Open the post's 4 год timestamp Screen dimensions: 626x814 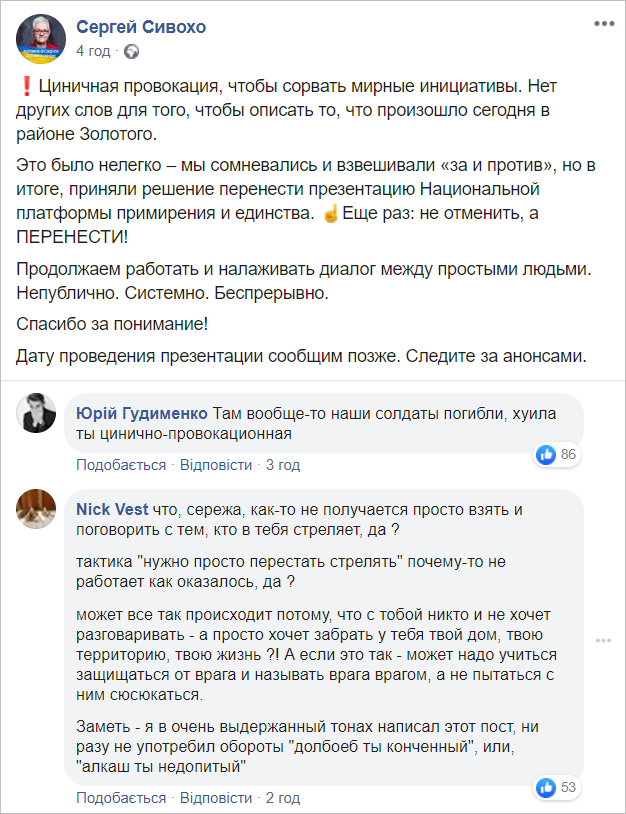click(93, 50)
